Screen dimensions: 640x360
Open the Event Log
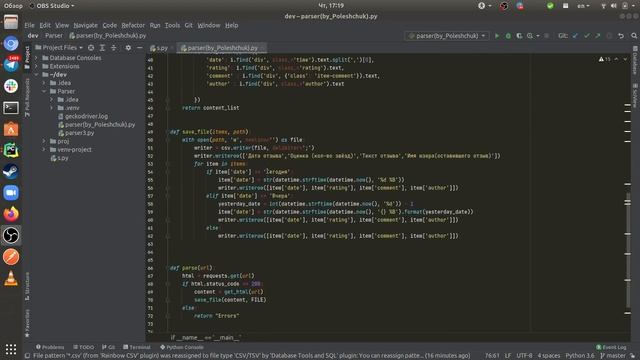611,347
